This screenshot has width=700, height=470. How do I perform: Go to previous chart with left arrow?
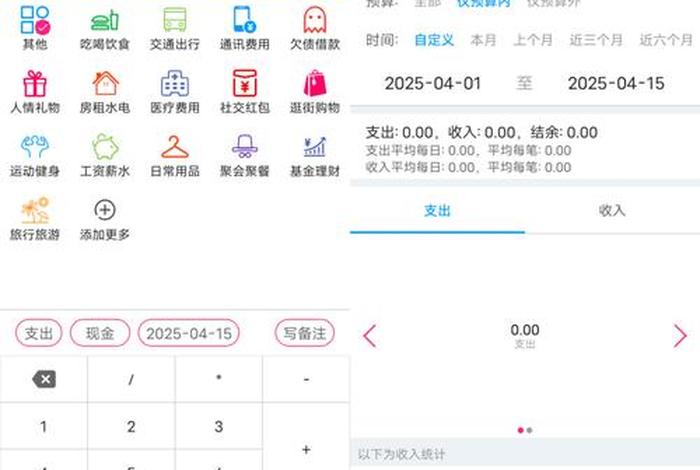pyautogui.click(x=370, y=336)
